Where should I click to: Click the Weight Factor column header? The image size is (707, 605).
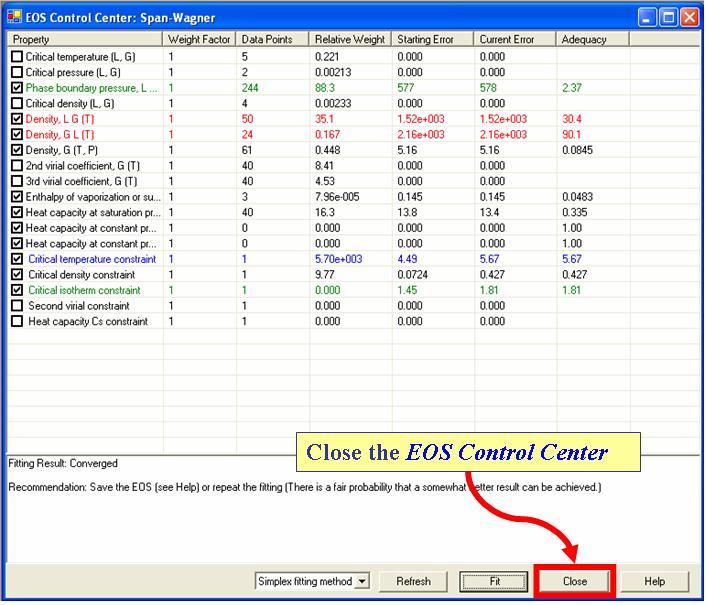(x=199, y=39)
